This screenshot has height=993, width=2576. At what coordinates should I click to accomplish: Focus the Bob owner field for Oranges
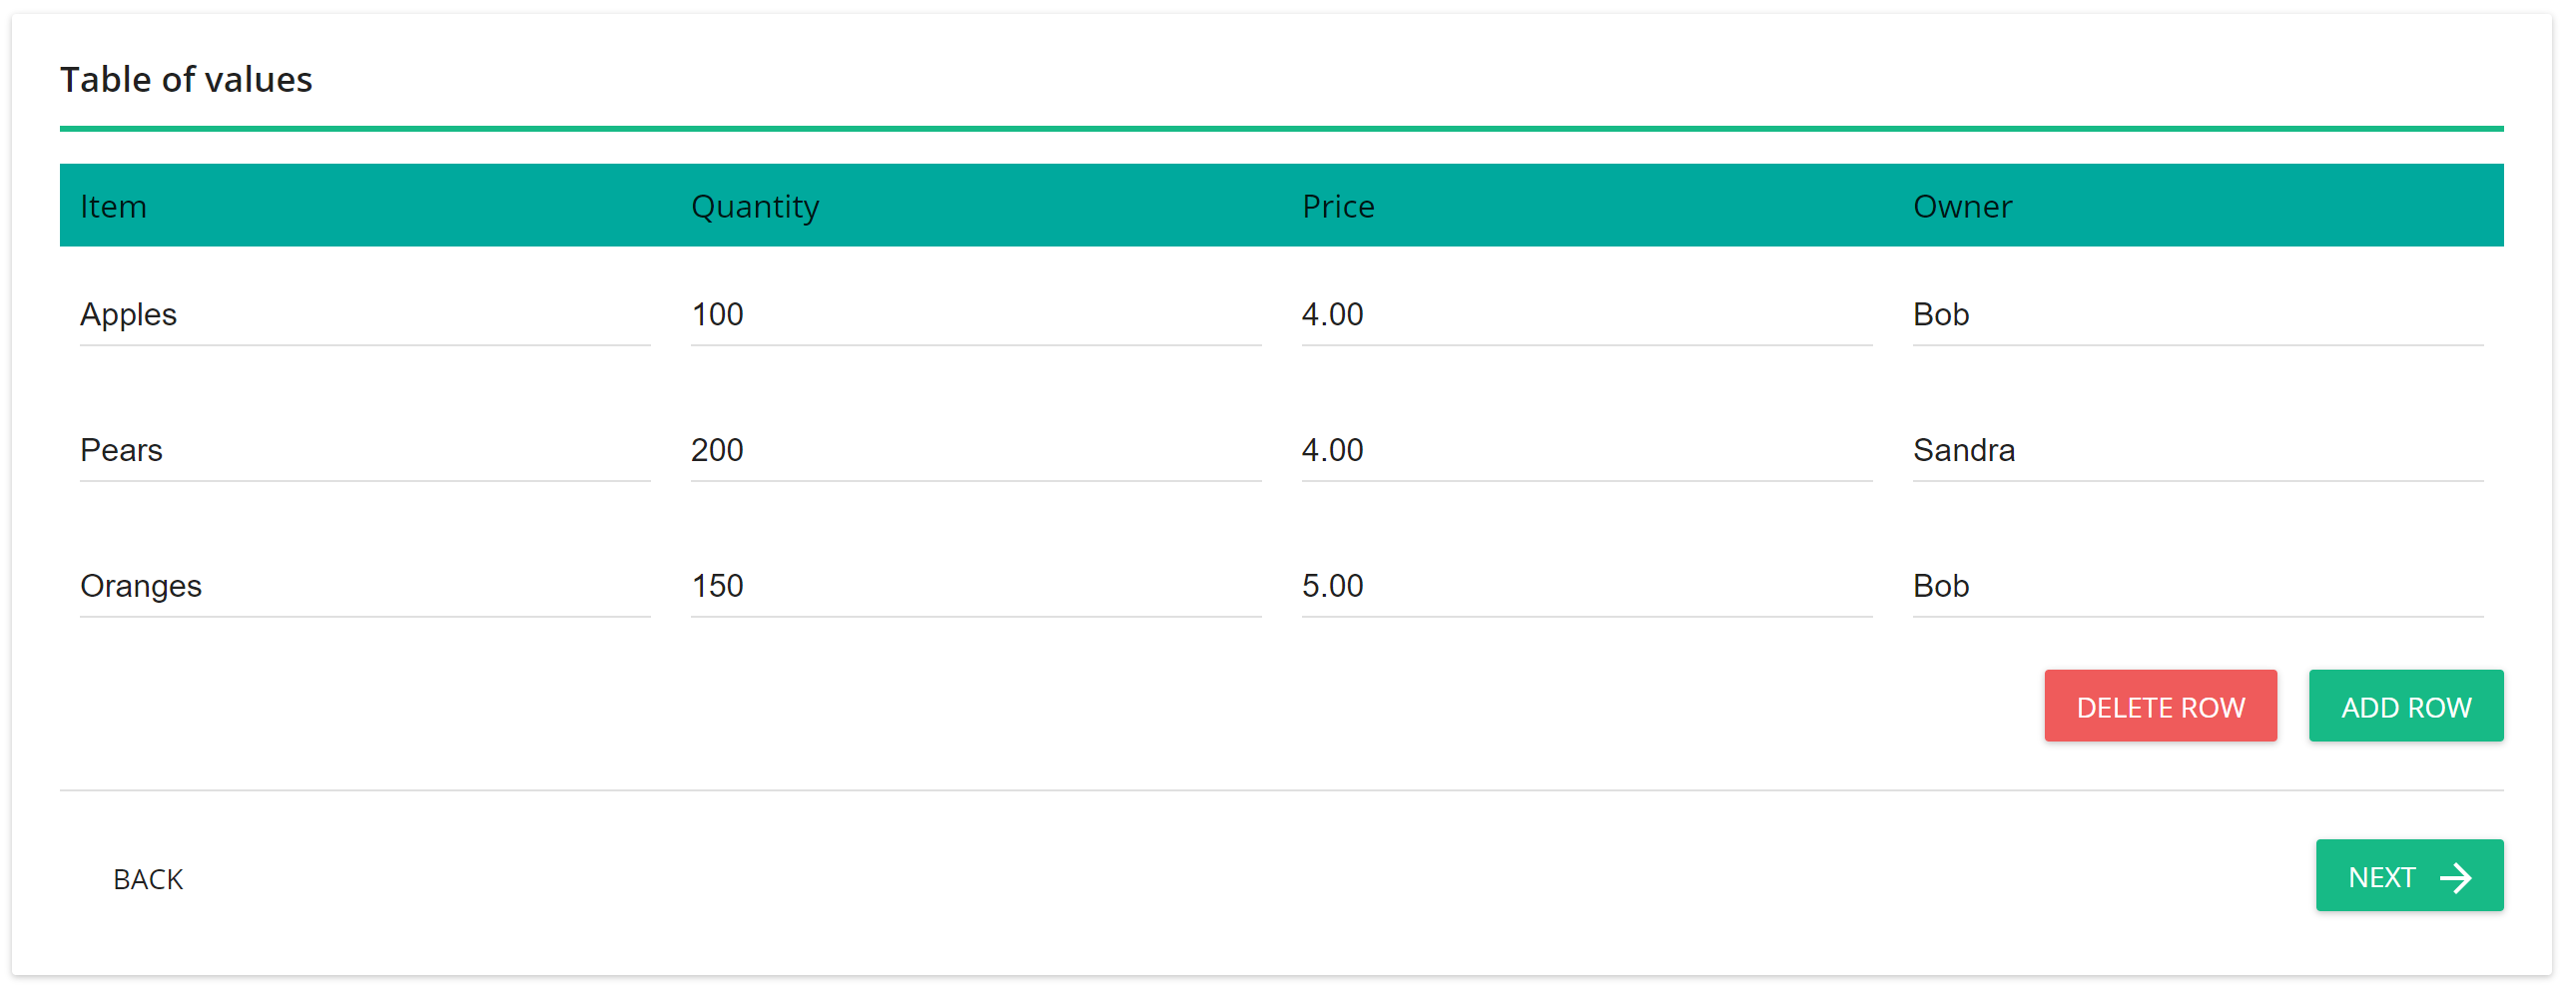pos(2198,586)
